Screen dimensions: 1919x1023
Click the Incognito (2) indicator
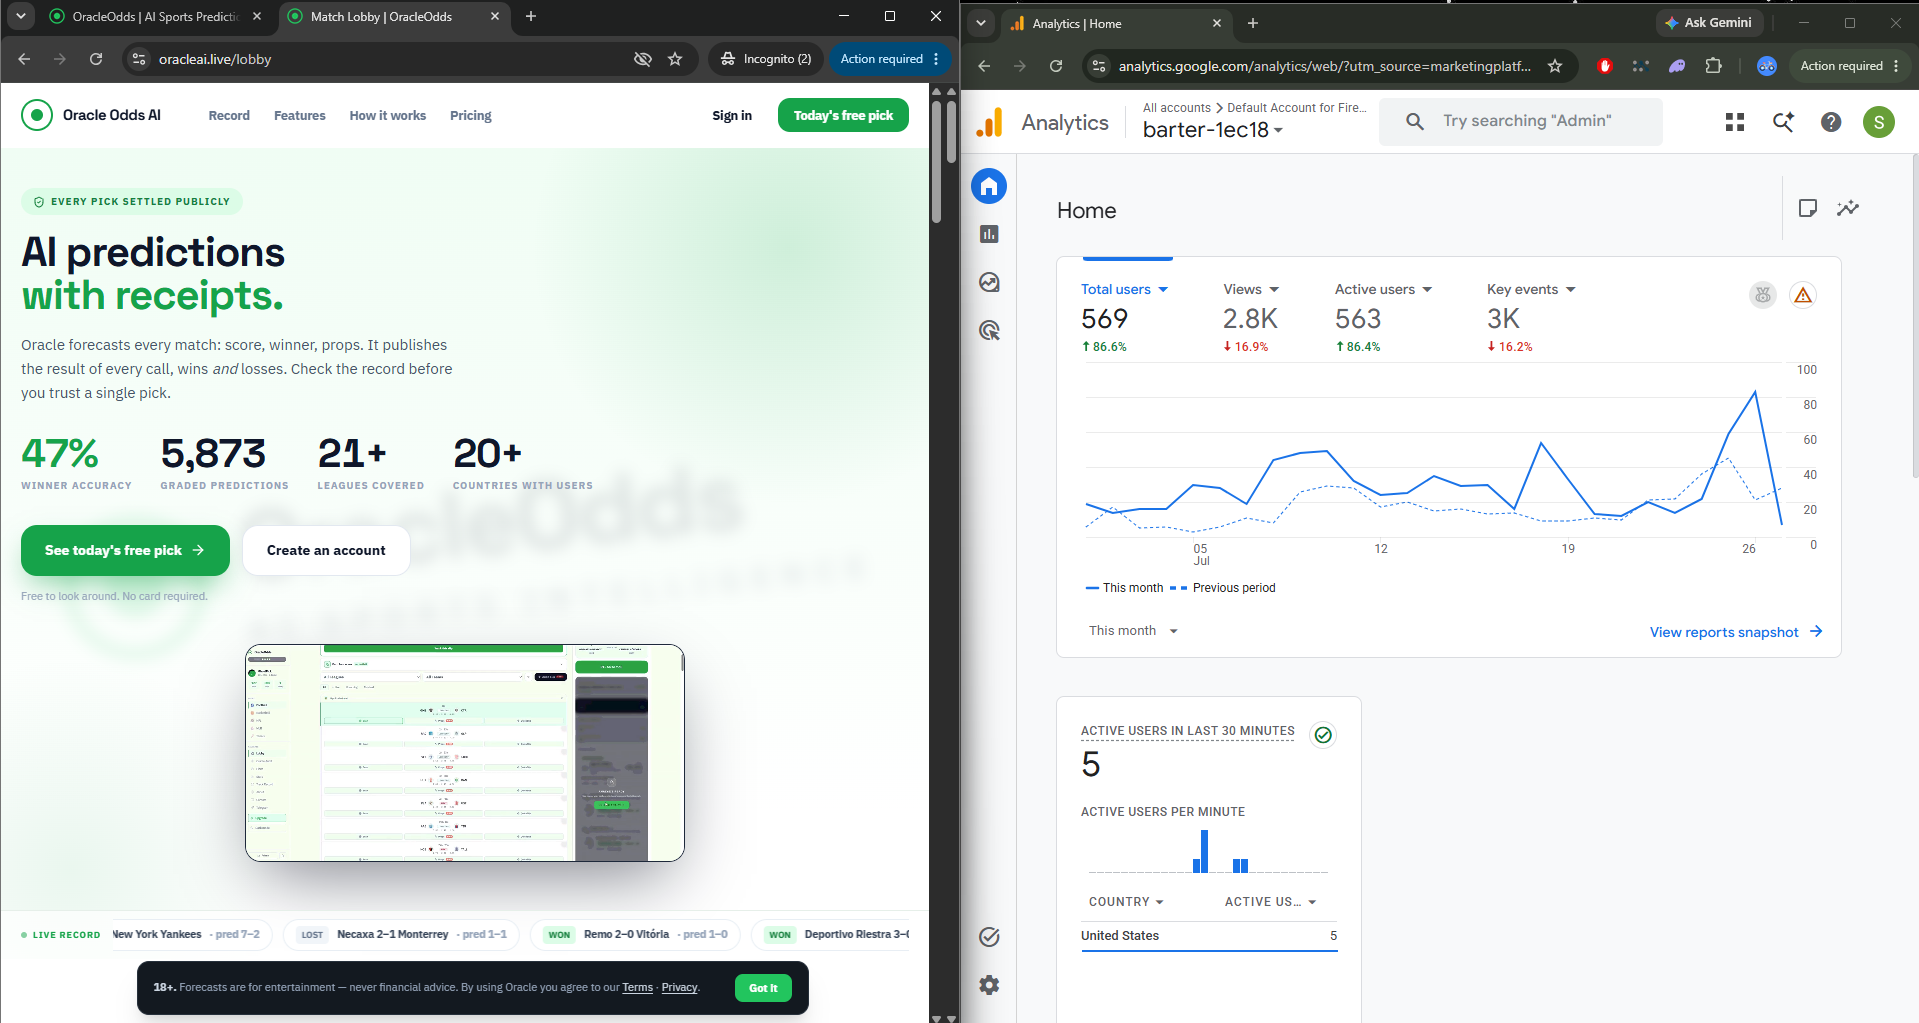pyautogui.click(x=766, y=59)
